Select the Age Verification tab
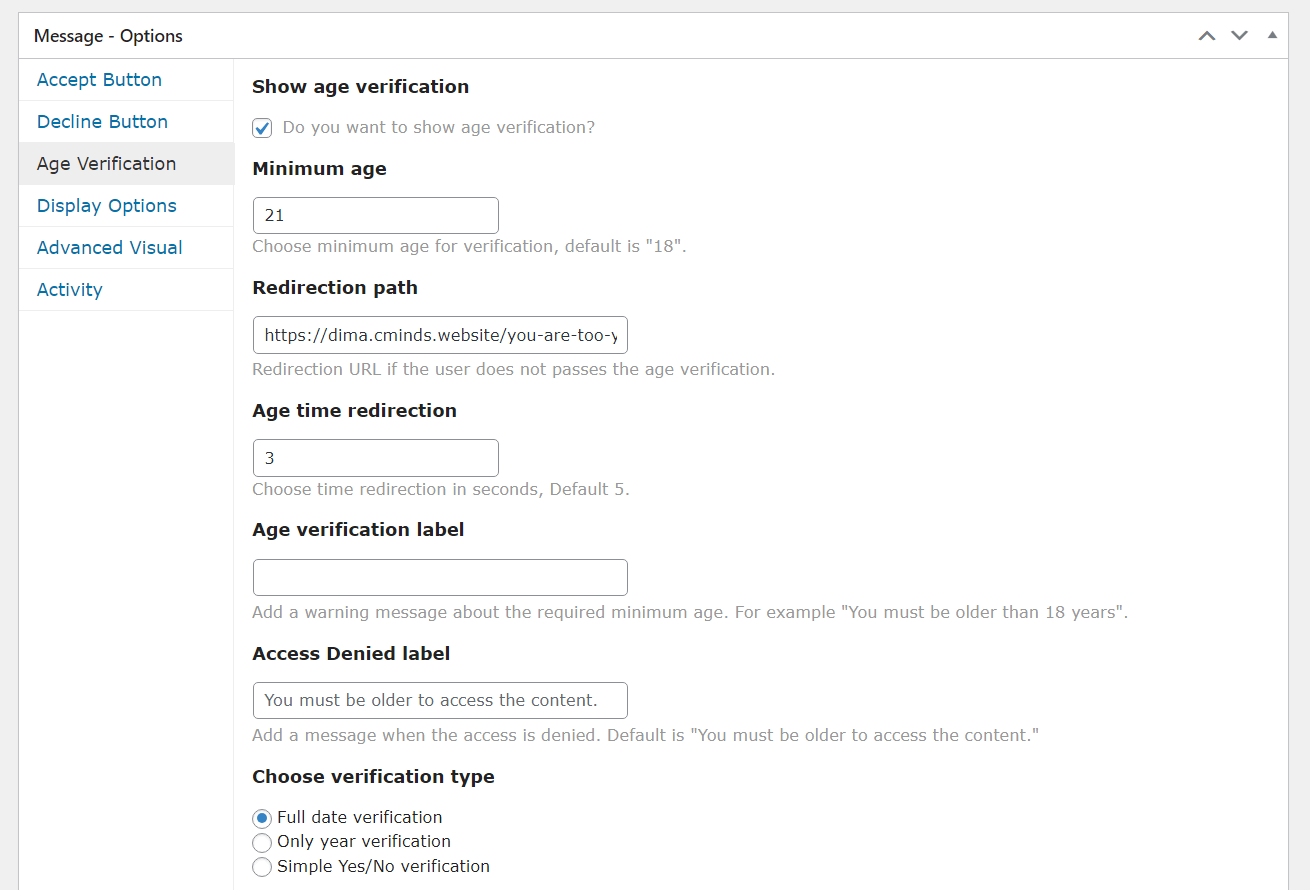 105,163
